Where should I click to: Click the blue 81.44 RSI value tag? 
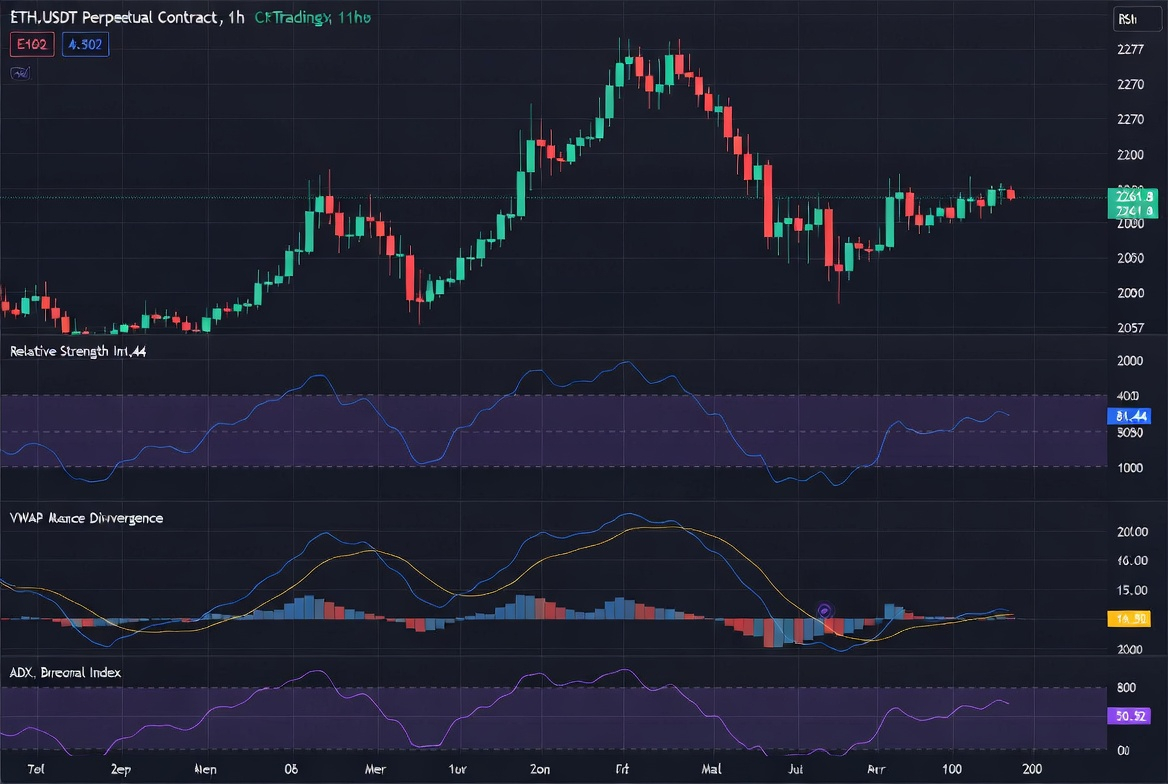pyautogui.click(x=1129, y=416)
